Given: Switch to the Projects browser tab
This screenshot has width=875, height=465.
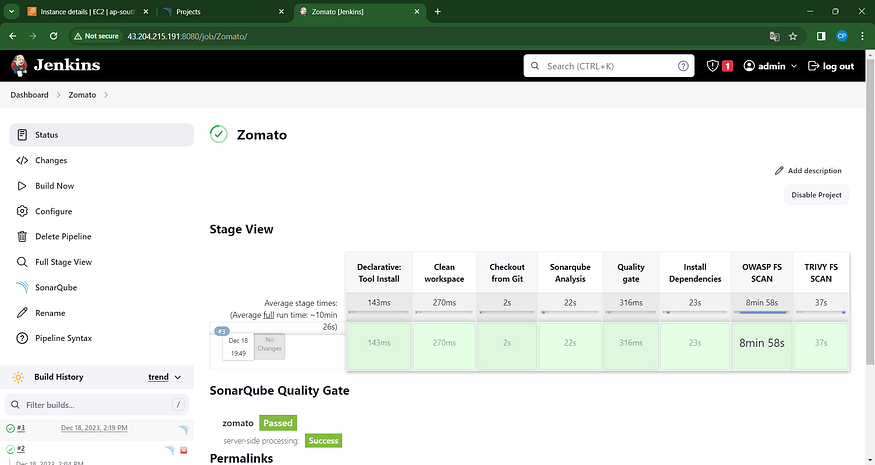Looking at the screenshot, I should click(x=222, y=12).
